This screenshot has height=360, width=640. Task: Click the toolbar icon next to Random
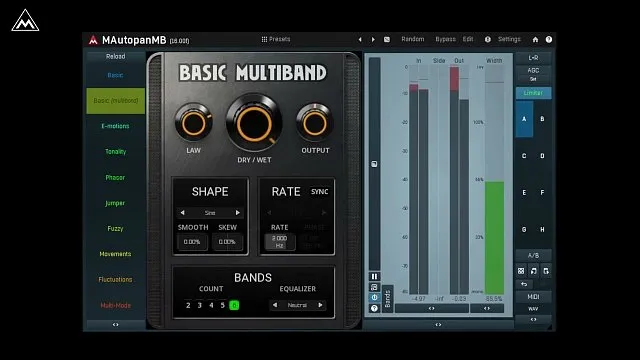[387, 40]
